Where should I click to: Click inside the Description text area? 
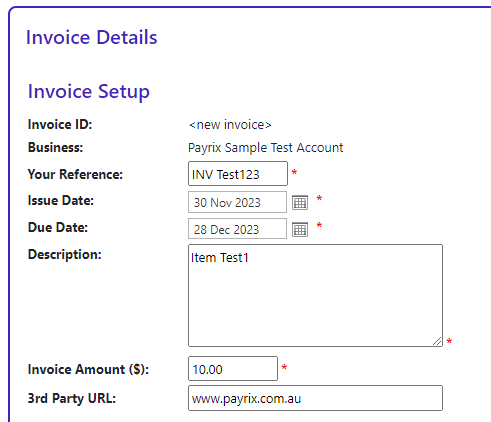(315, 295)
